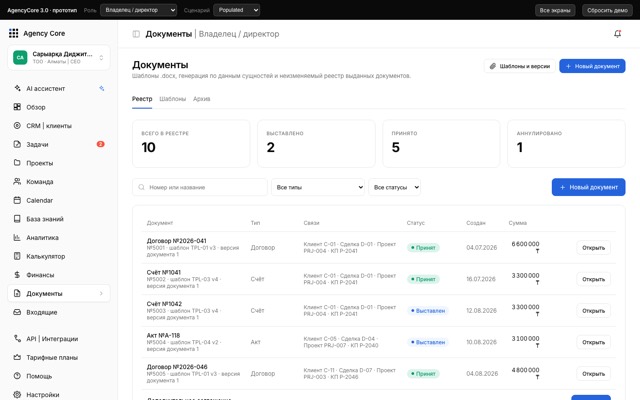Click the Calendar sidebar icon
Image resolution: width=640 pixels, height=400 pixels.
coord(17,200)
